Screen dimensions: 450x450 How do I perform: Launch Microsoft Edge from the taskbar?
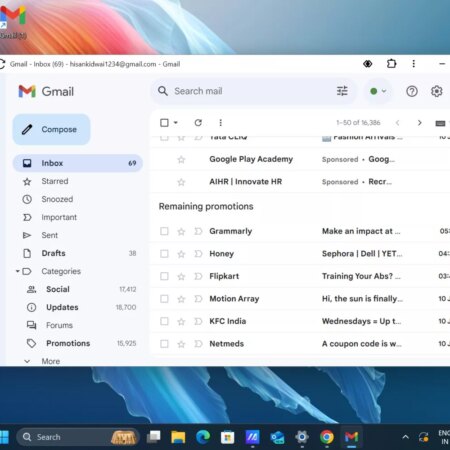pos(203,437)
